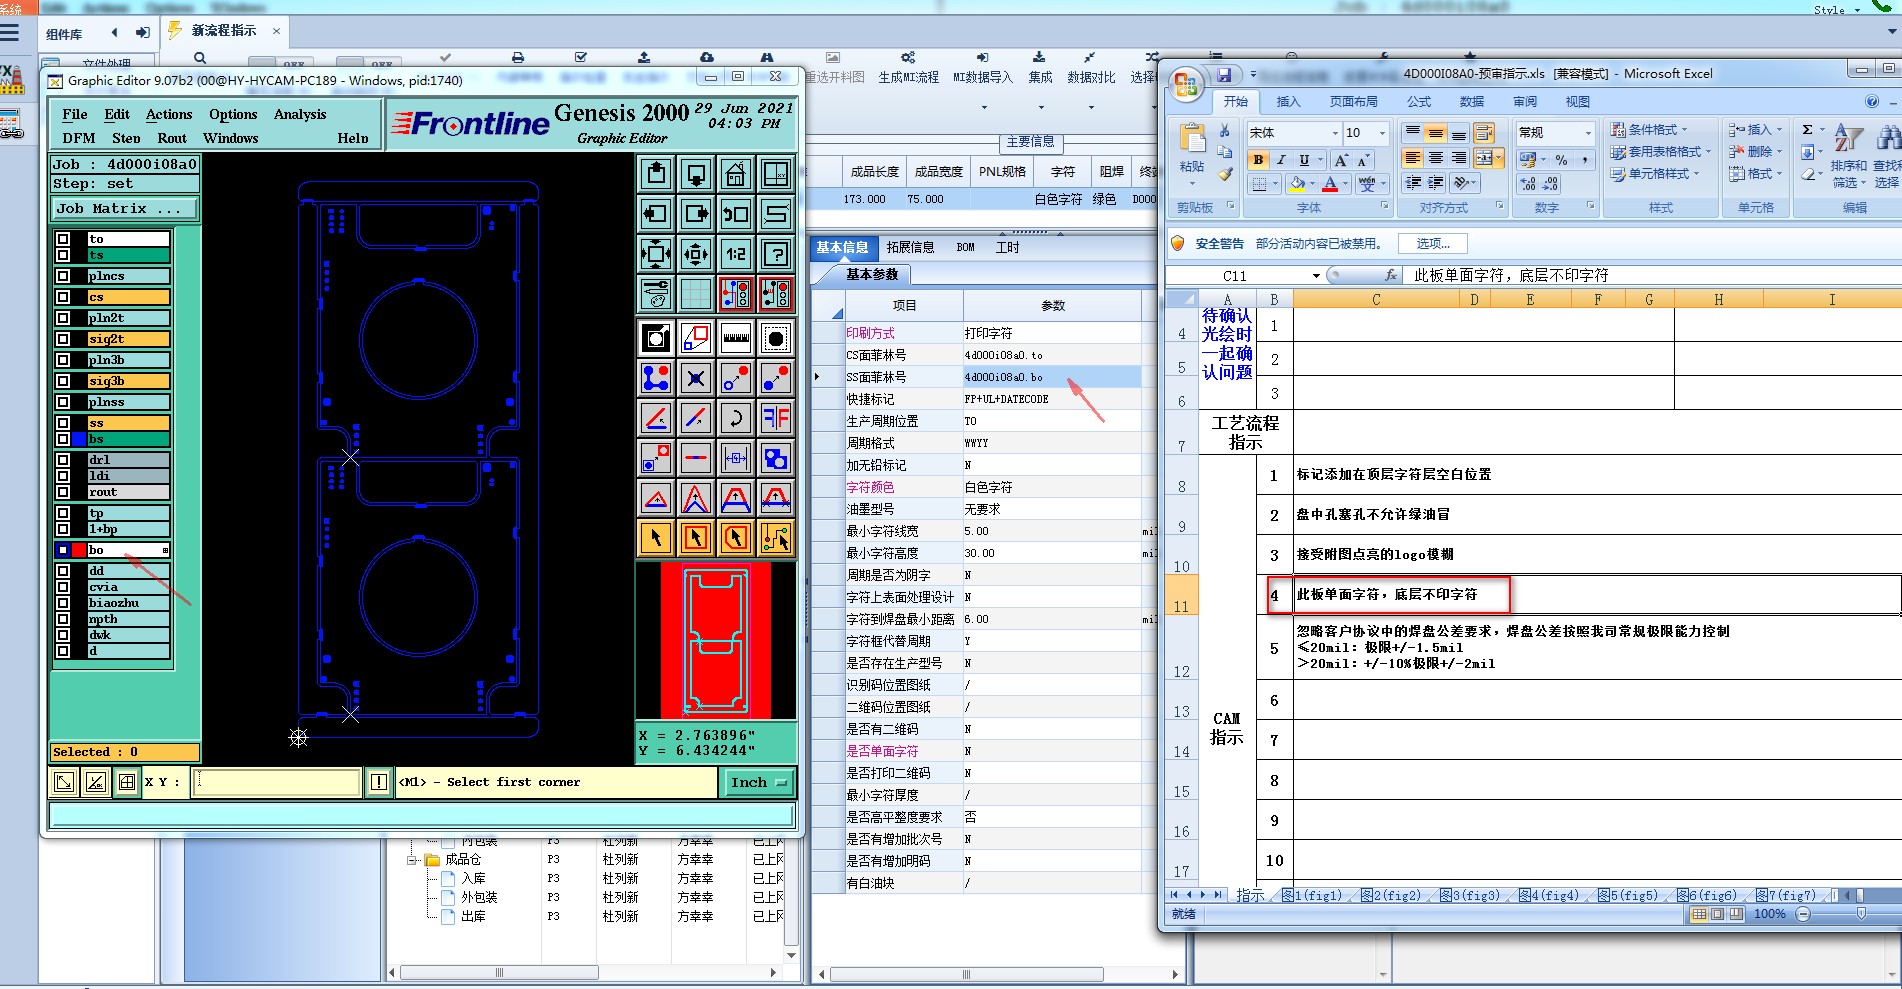This screenshot has height=989, width=1902.
Task: Select the ruler measurement tool
Action: [735, 338]
